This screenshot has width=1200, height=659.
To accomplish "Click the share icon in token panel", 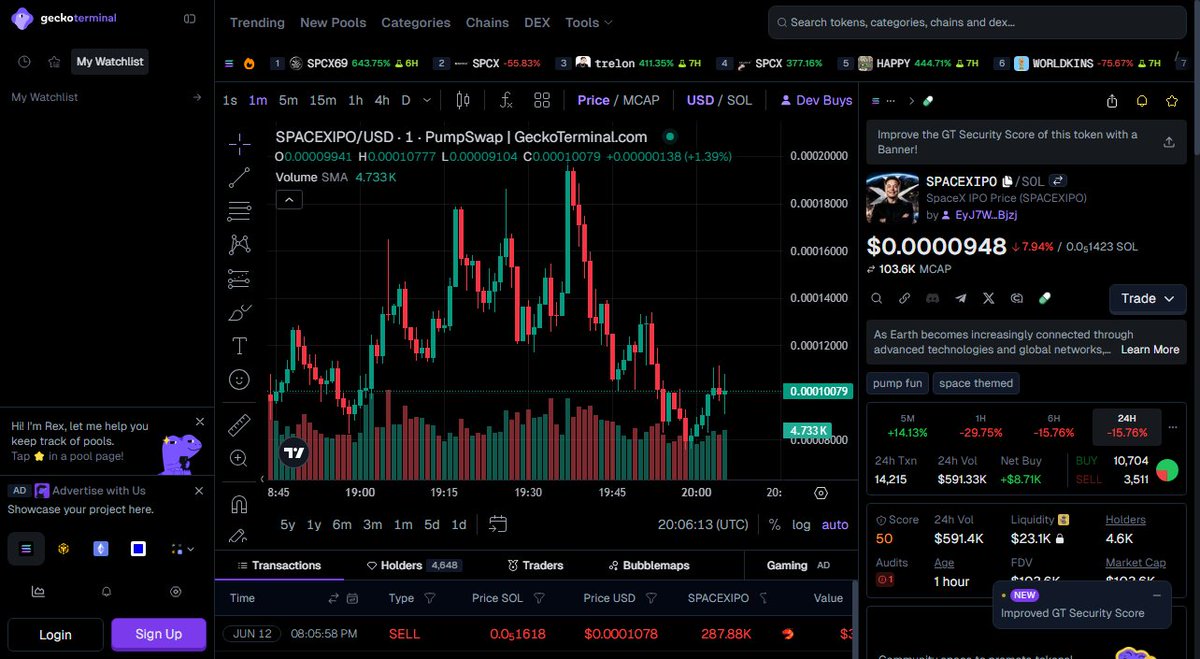I will click(x=1112, y=101).
